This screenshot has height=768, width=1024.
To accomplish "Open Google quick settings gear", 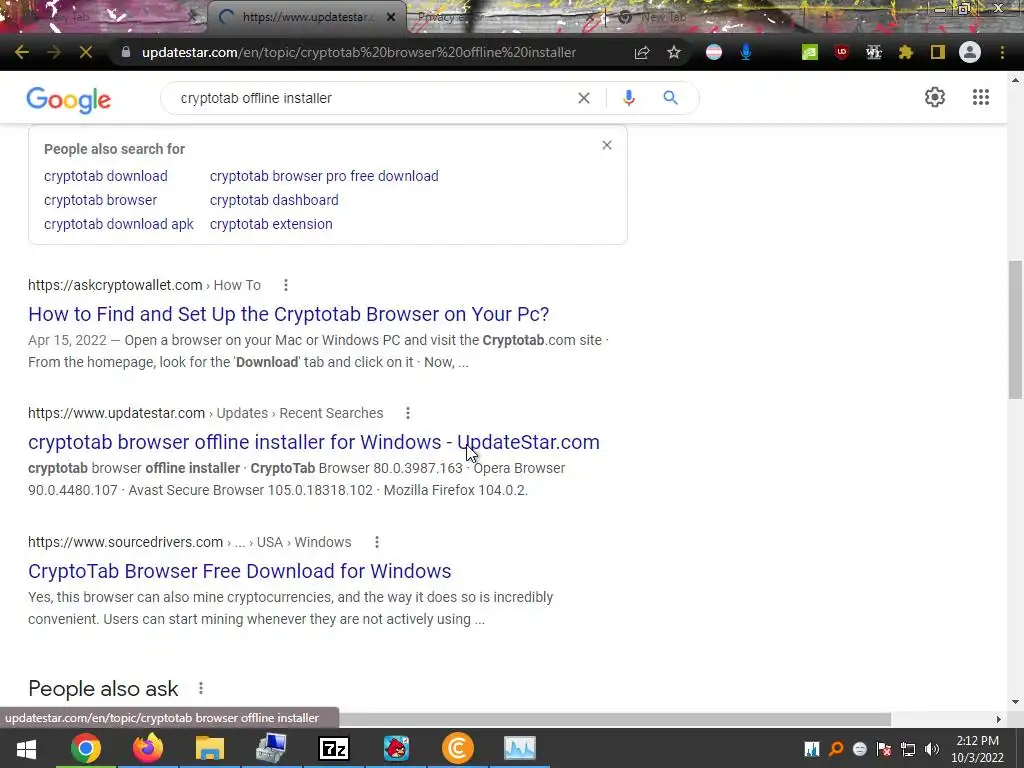I will coord(935,97).
